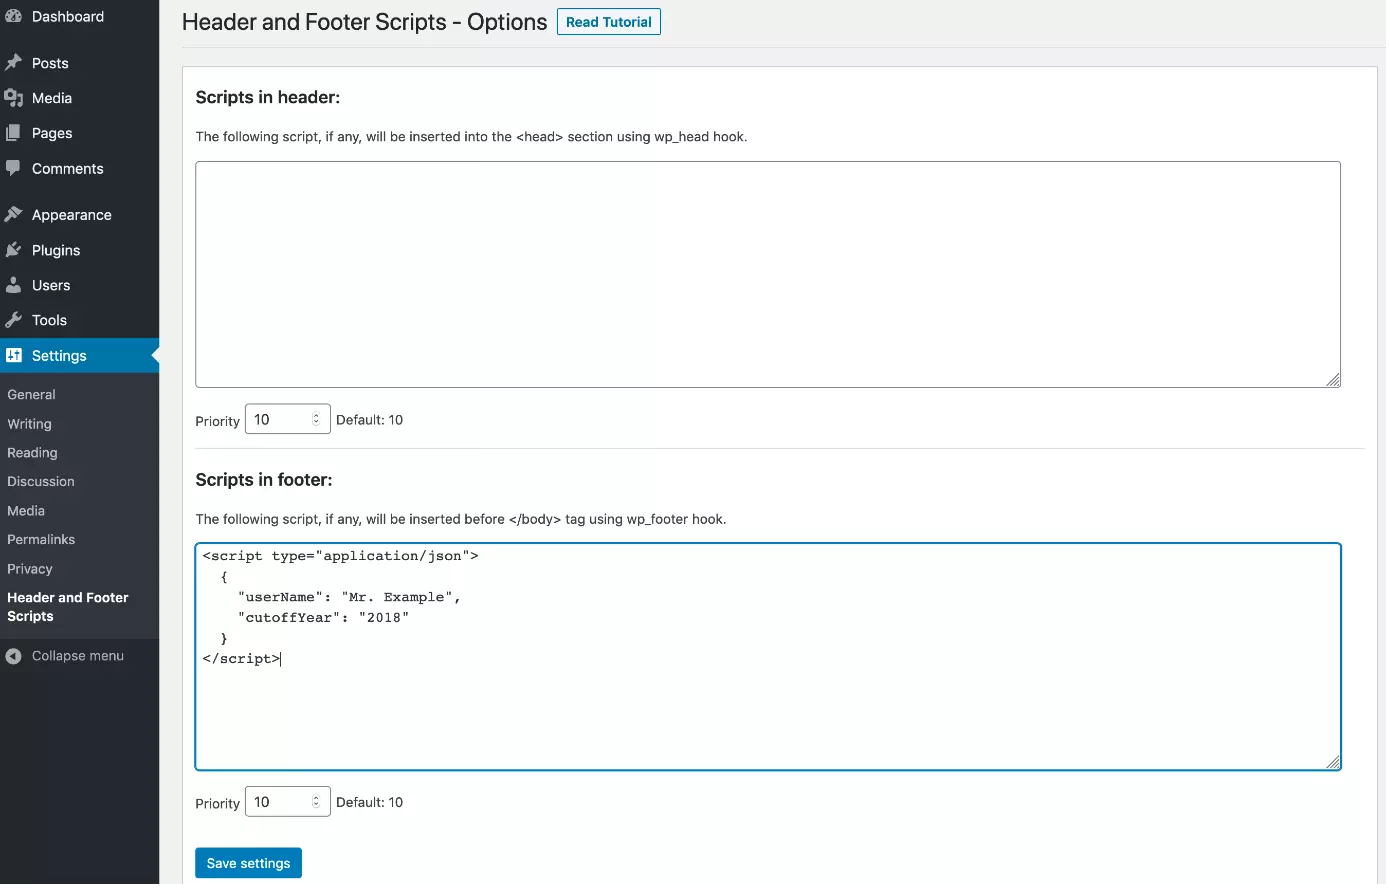Viewport: 1390px width, 889px height.
Task: Open Writing settings submenu
Action: (29, 424)
